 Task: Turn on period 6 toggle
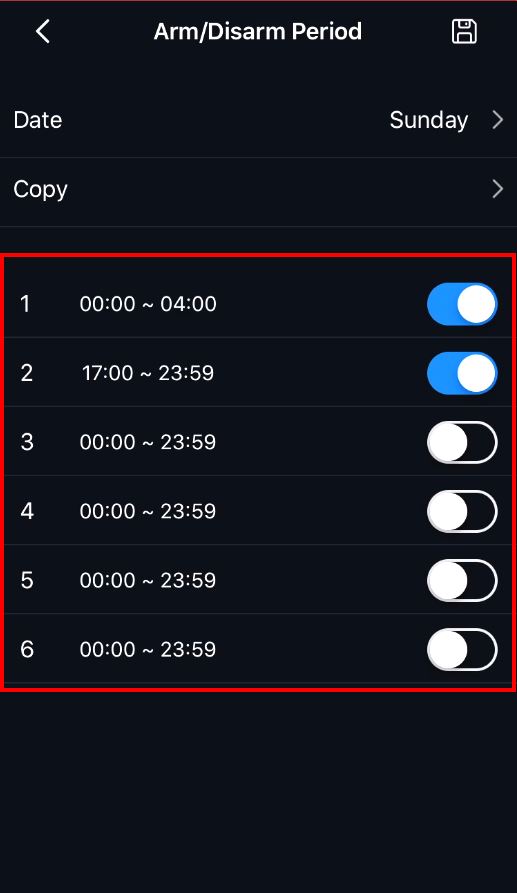[x=462, y=649]
